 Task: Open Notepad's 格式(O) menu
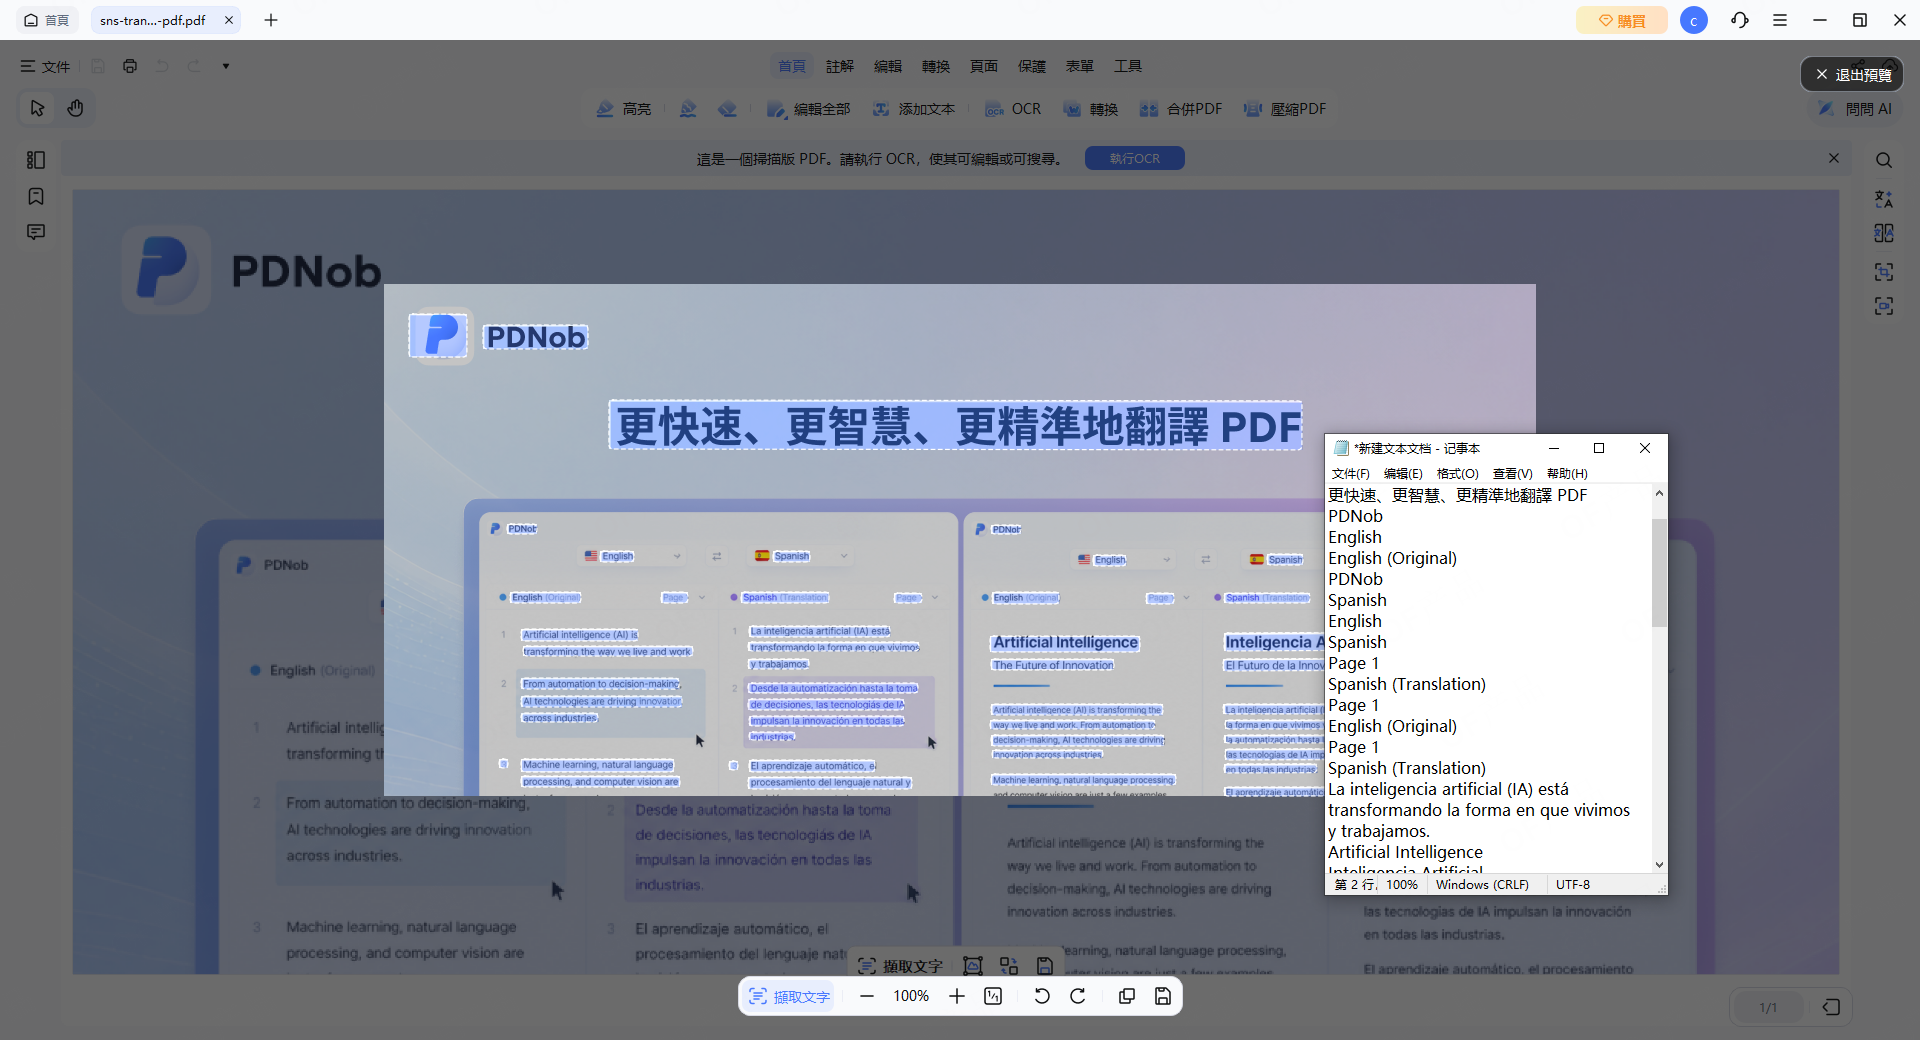1457,474
